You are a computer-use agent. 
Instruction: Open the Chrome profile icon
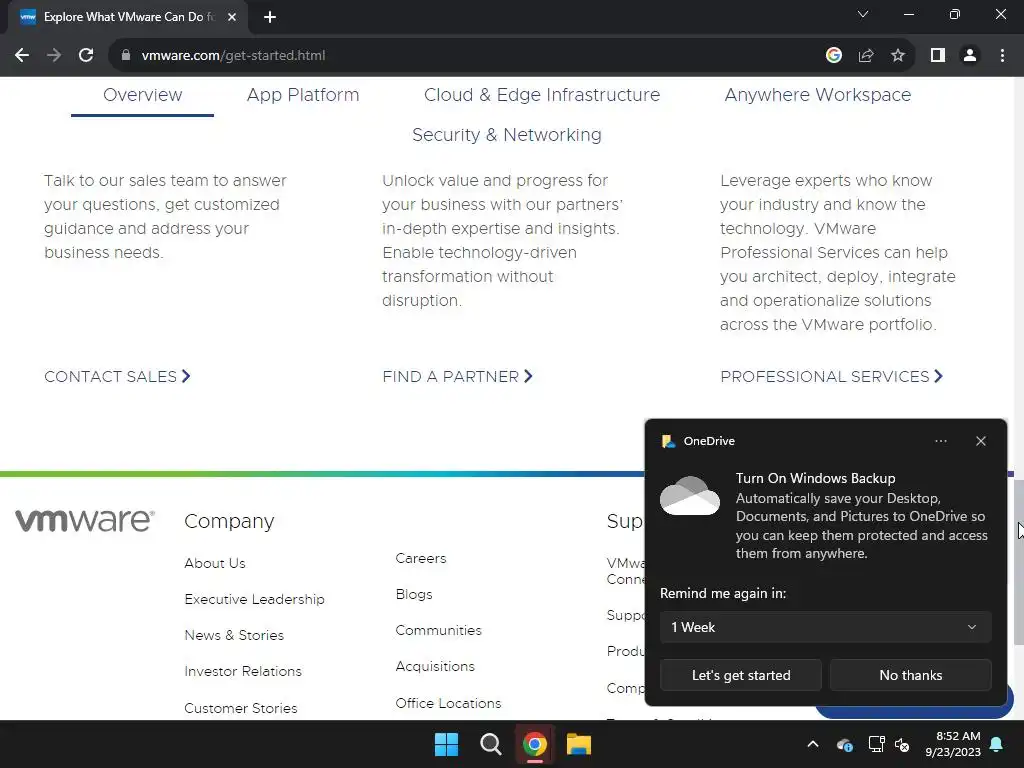(x=970, y=56)
